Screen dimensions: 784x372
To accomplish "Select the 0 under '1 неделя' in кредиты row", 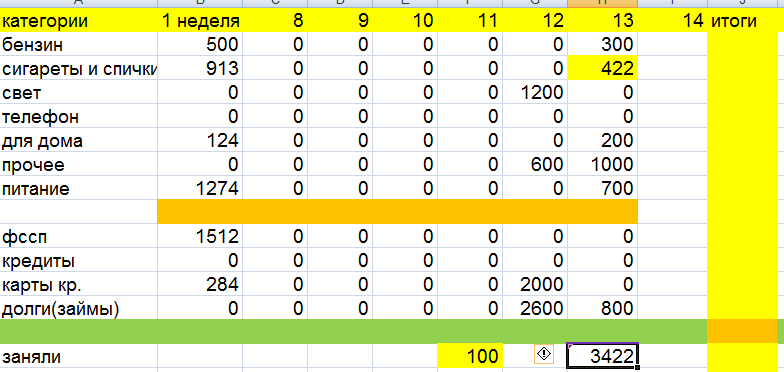I will 200,260.
